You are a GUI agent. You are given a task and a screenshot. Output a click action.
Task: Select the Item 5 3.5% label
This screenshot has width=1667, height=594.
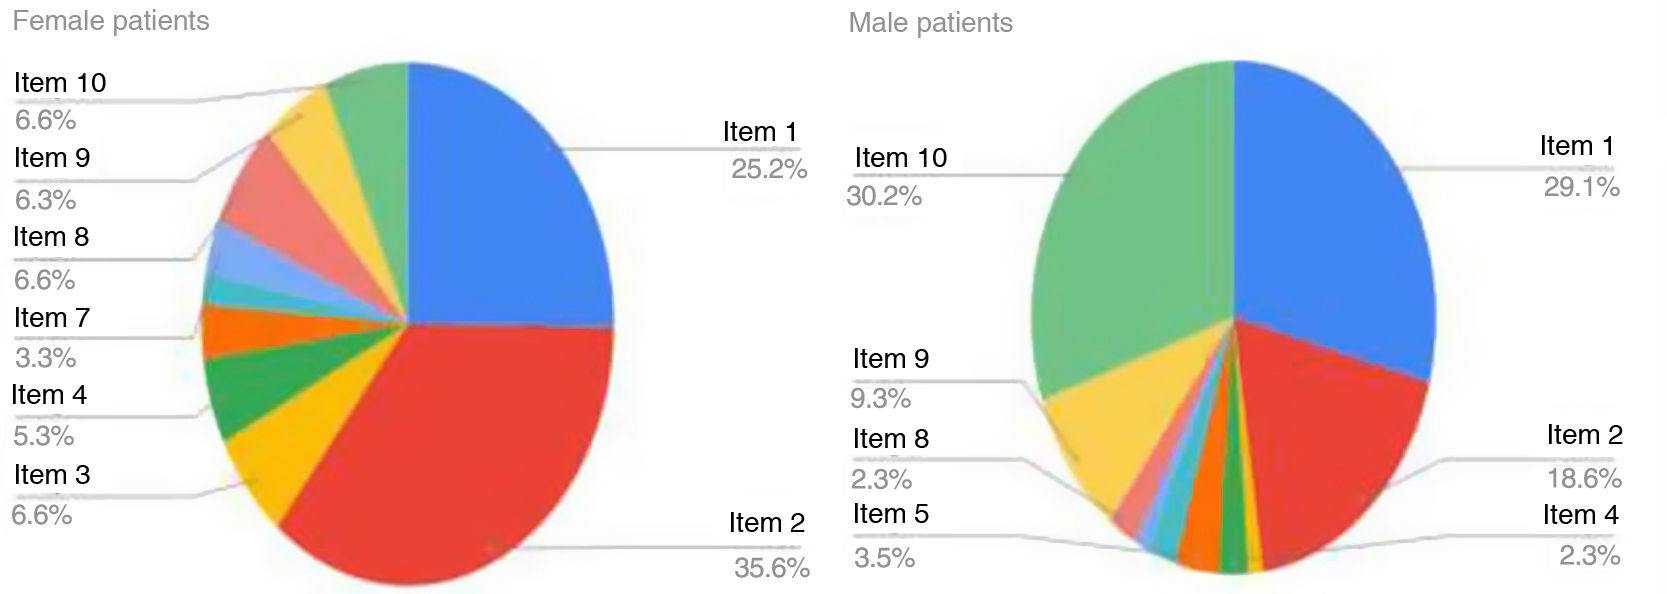coord(889,534)
